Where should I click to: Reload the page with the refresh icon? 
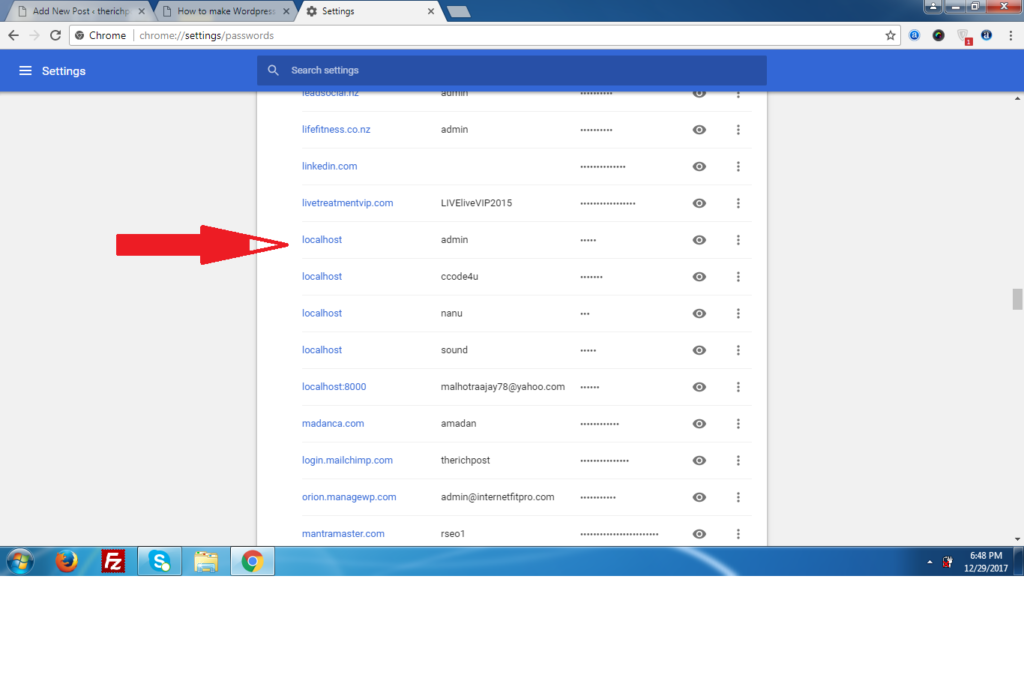click(x=56, y=35)
